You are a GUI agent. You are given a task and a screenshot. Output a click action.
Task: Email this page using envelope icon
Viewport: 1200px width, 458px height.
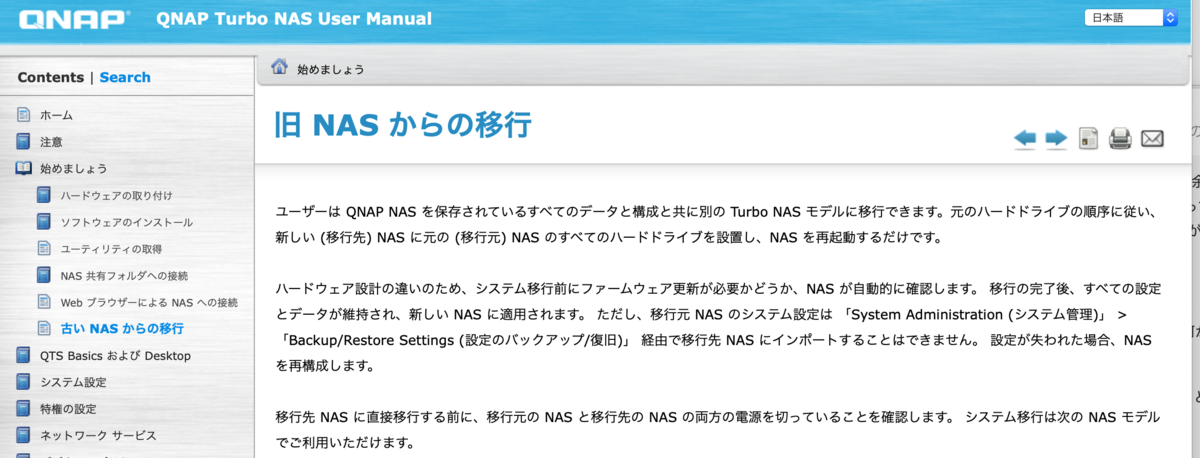[1152, 138]
